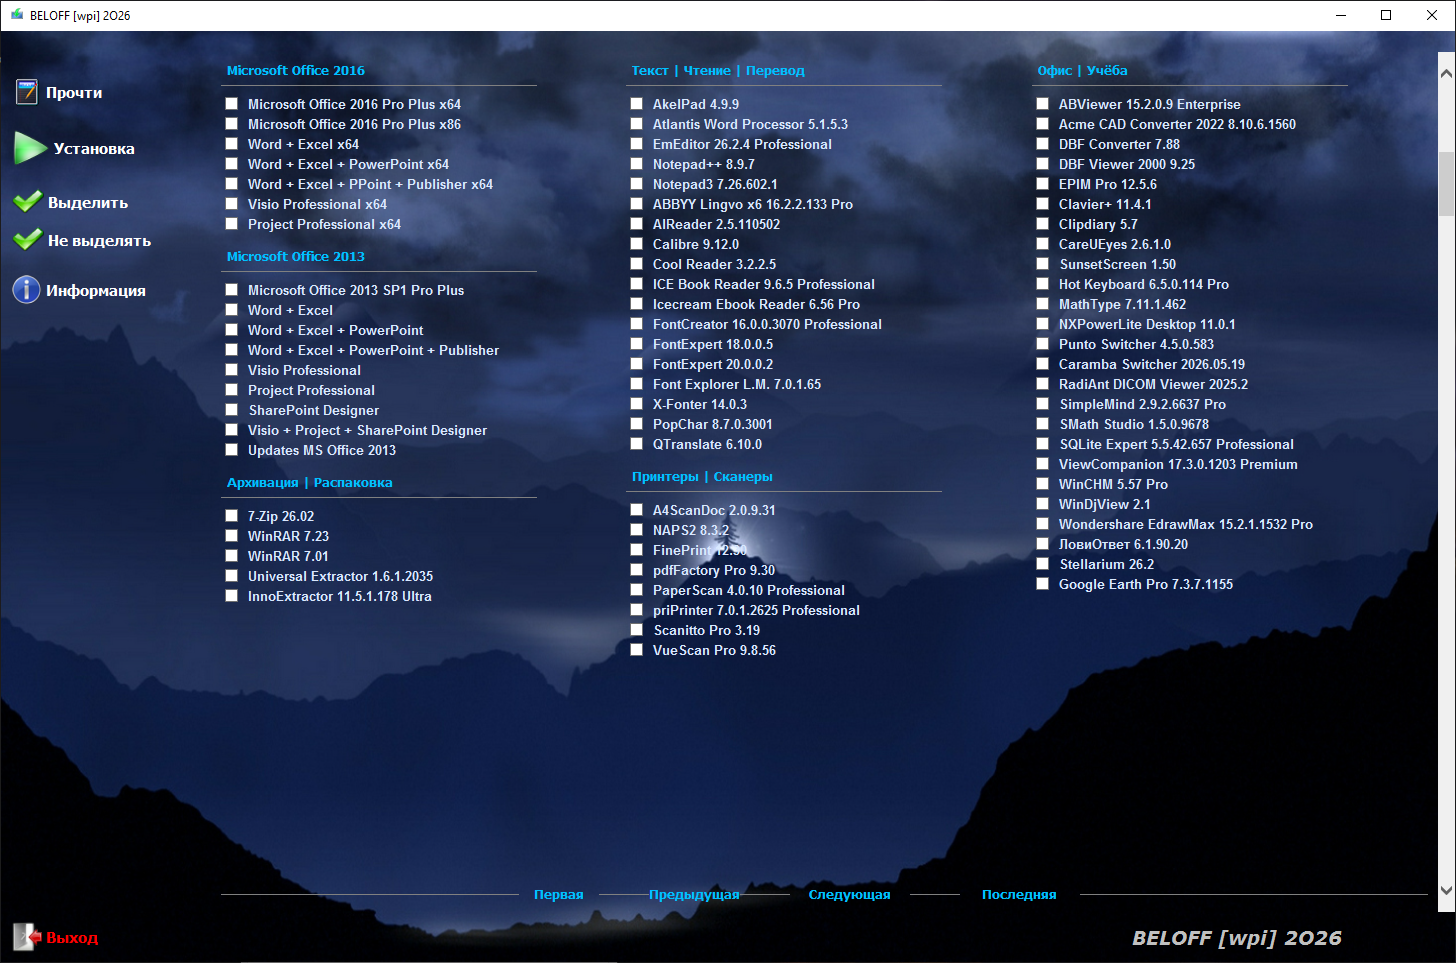Click the PaperScan 4.0.10 Professional label

749,590
